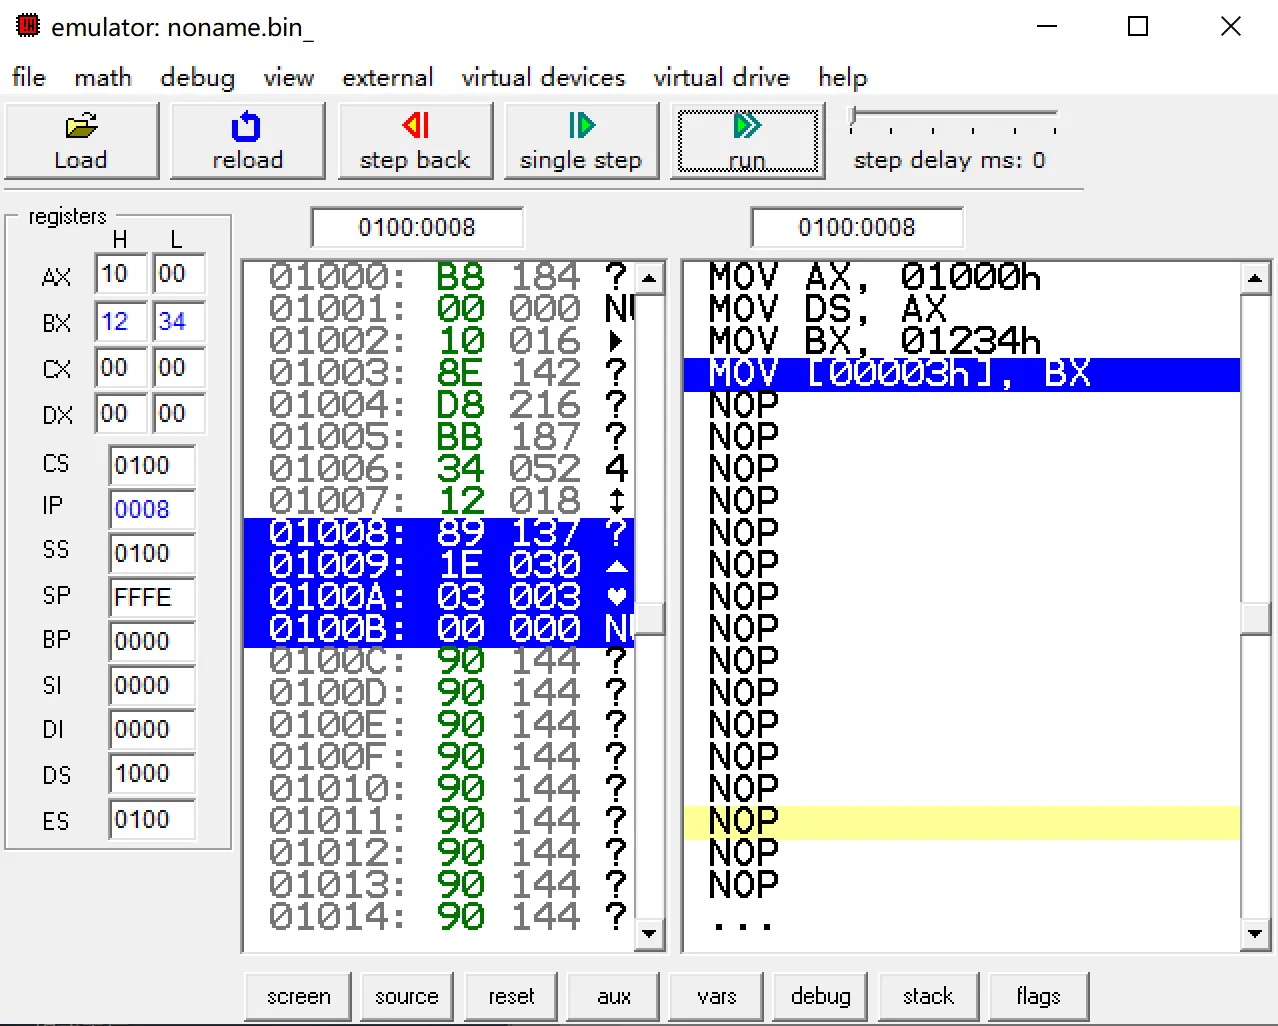Open the debug menu

tap(197, 77)
